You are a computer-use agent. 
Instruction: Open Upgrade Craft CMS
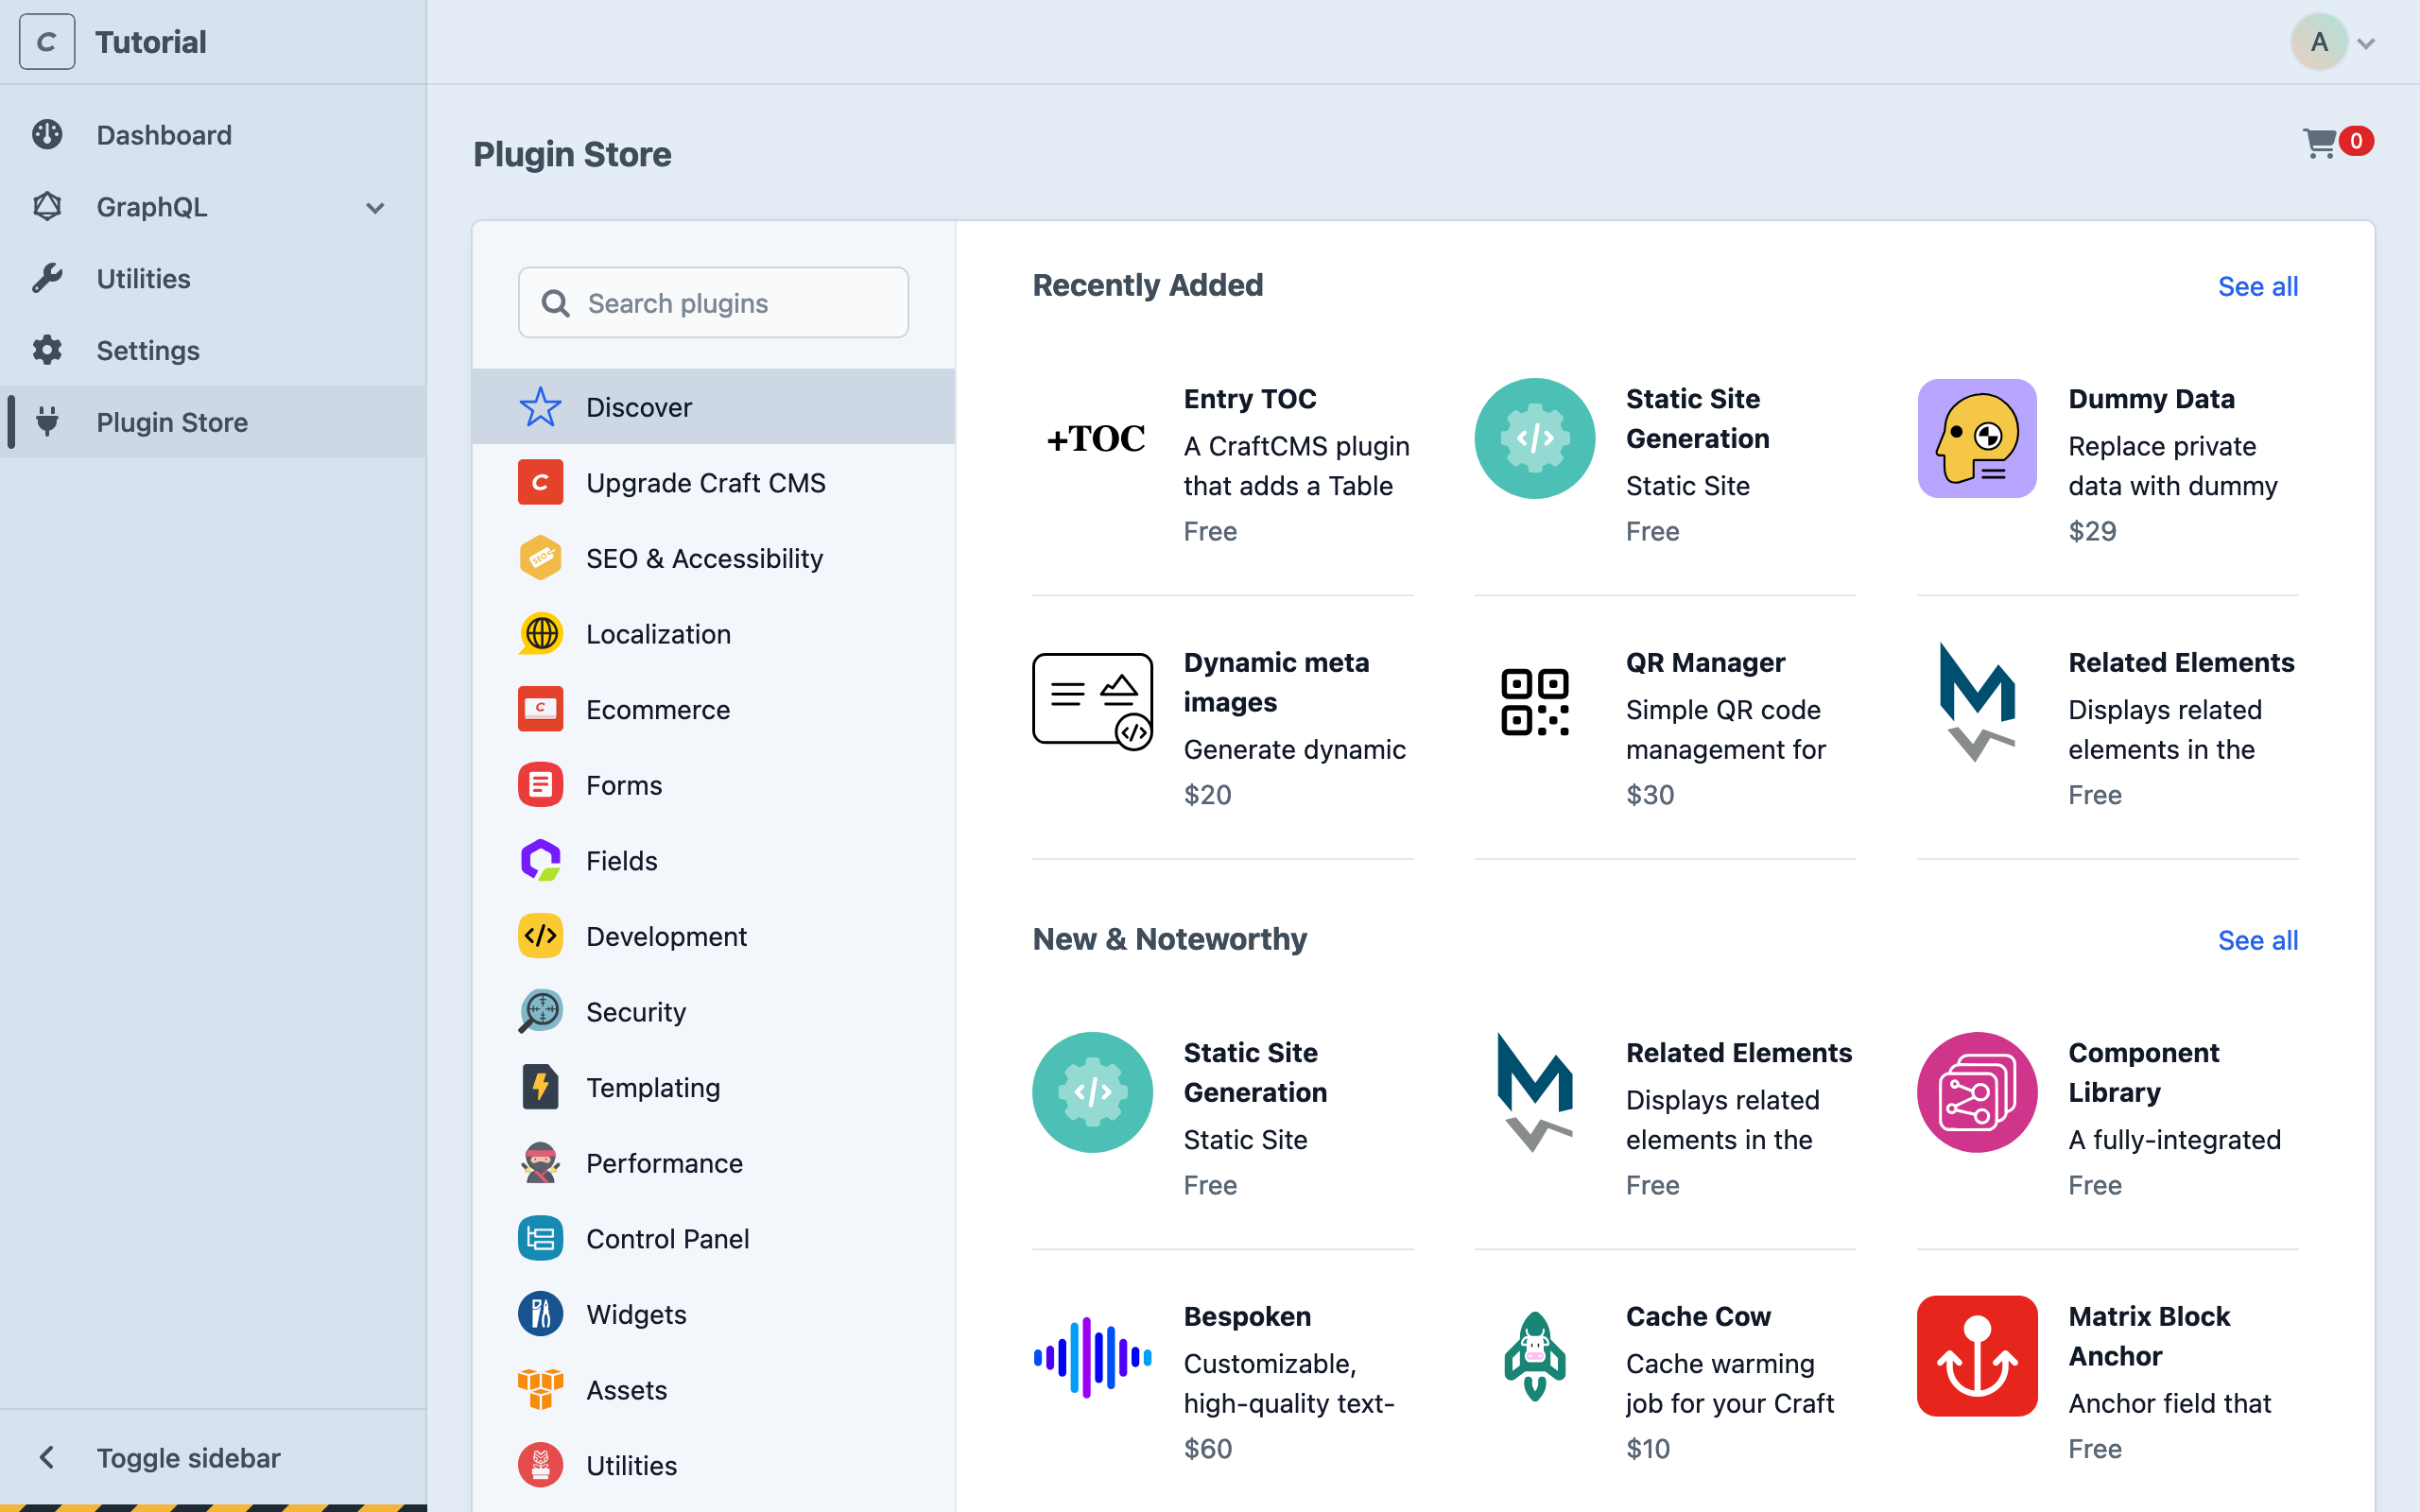(x=705, y=482)
